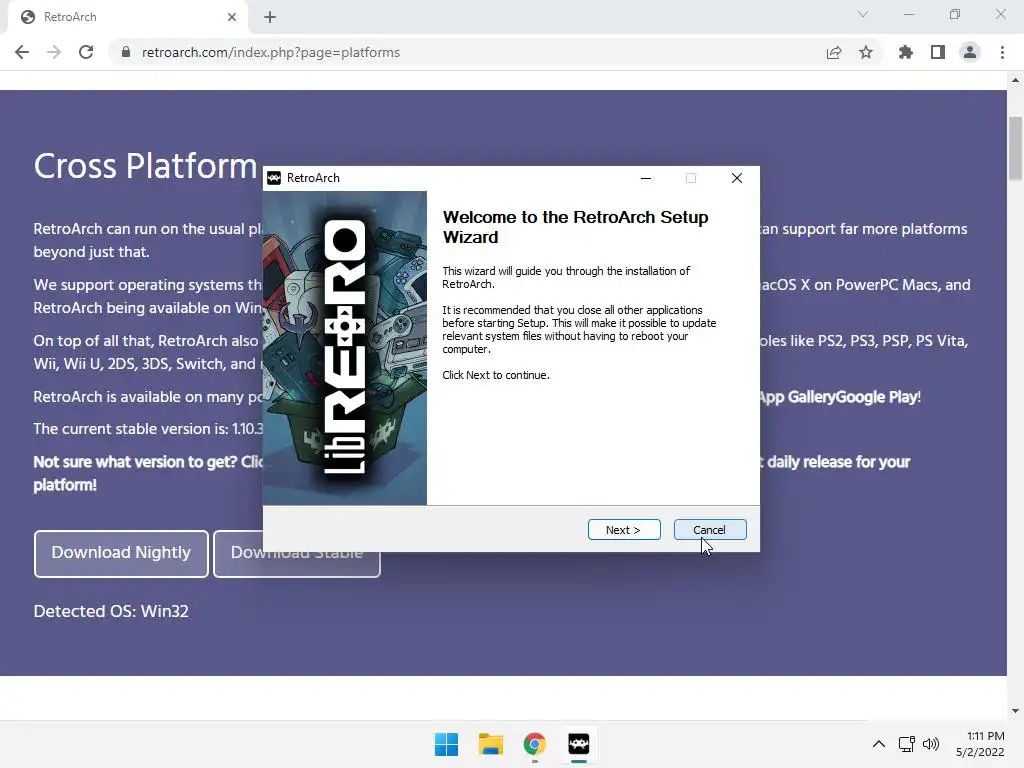This screenshot has width=1024, height=768.
Task: Click RetroArch installer taskbar icon
Action: (579, 744)
